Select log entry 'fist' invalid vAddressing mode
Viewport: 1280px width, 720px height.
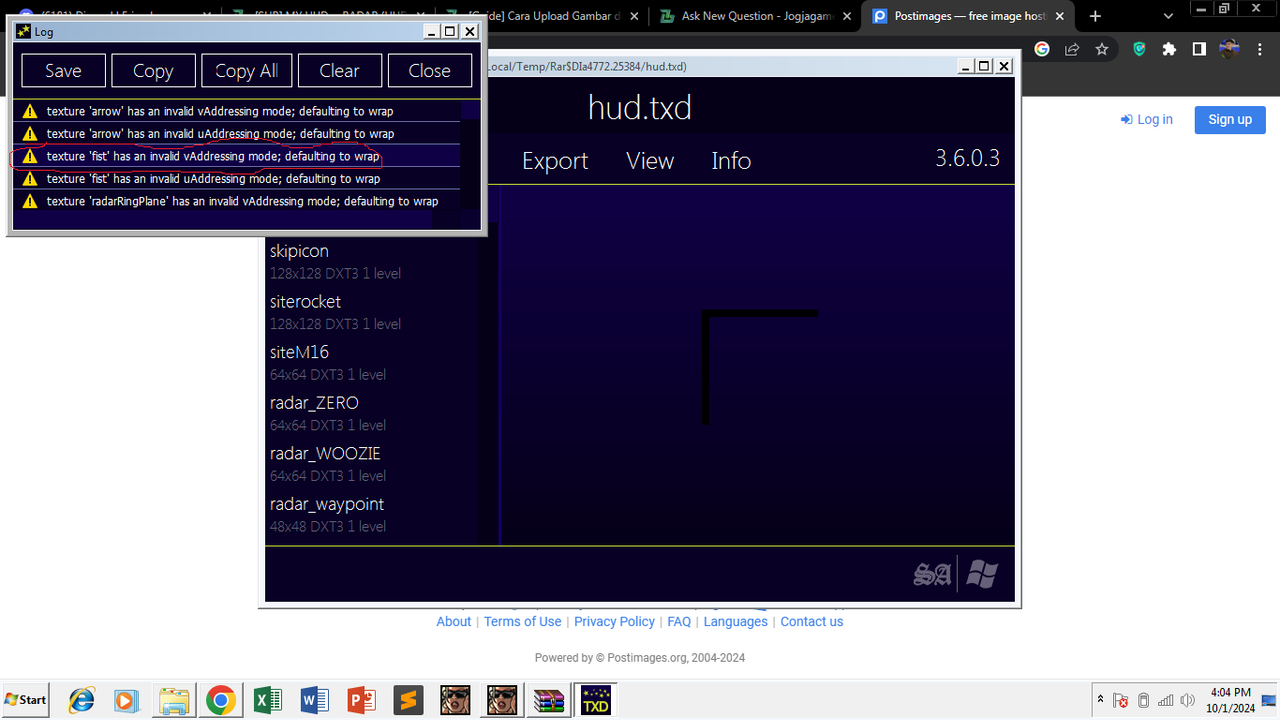point(237,156)
